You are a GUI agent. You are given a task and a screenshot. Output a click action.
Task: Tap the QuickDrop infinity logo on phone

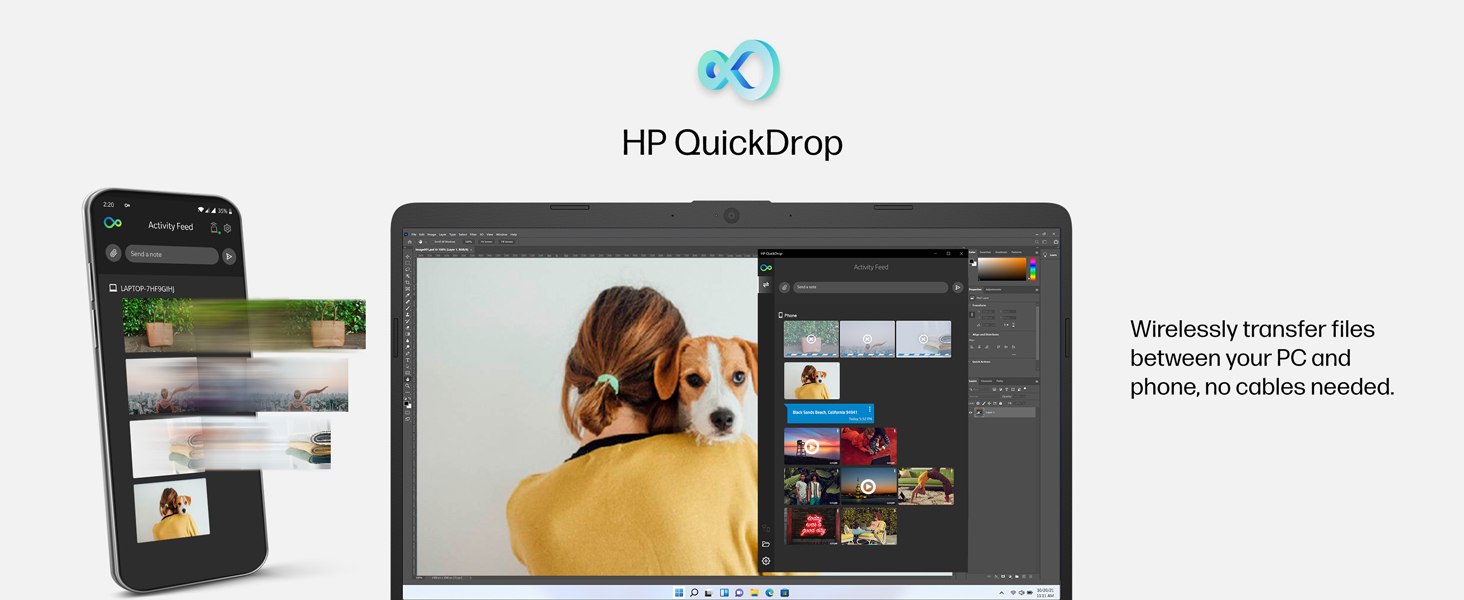(x=113, y=223)
